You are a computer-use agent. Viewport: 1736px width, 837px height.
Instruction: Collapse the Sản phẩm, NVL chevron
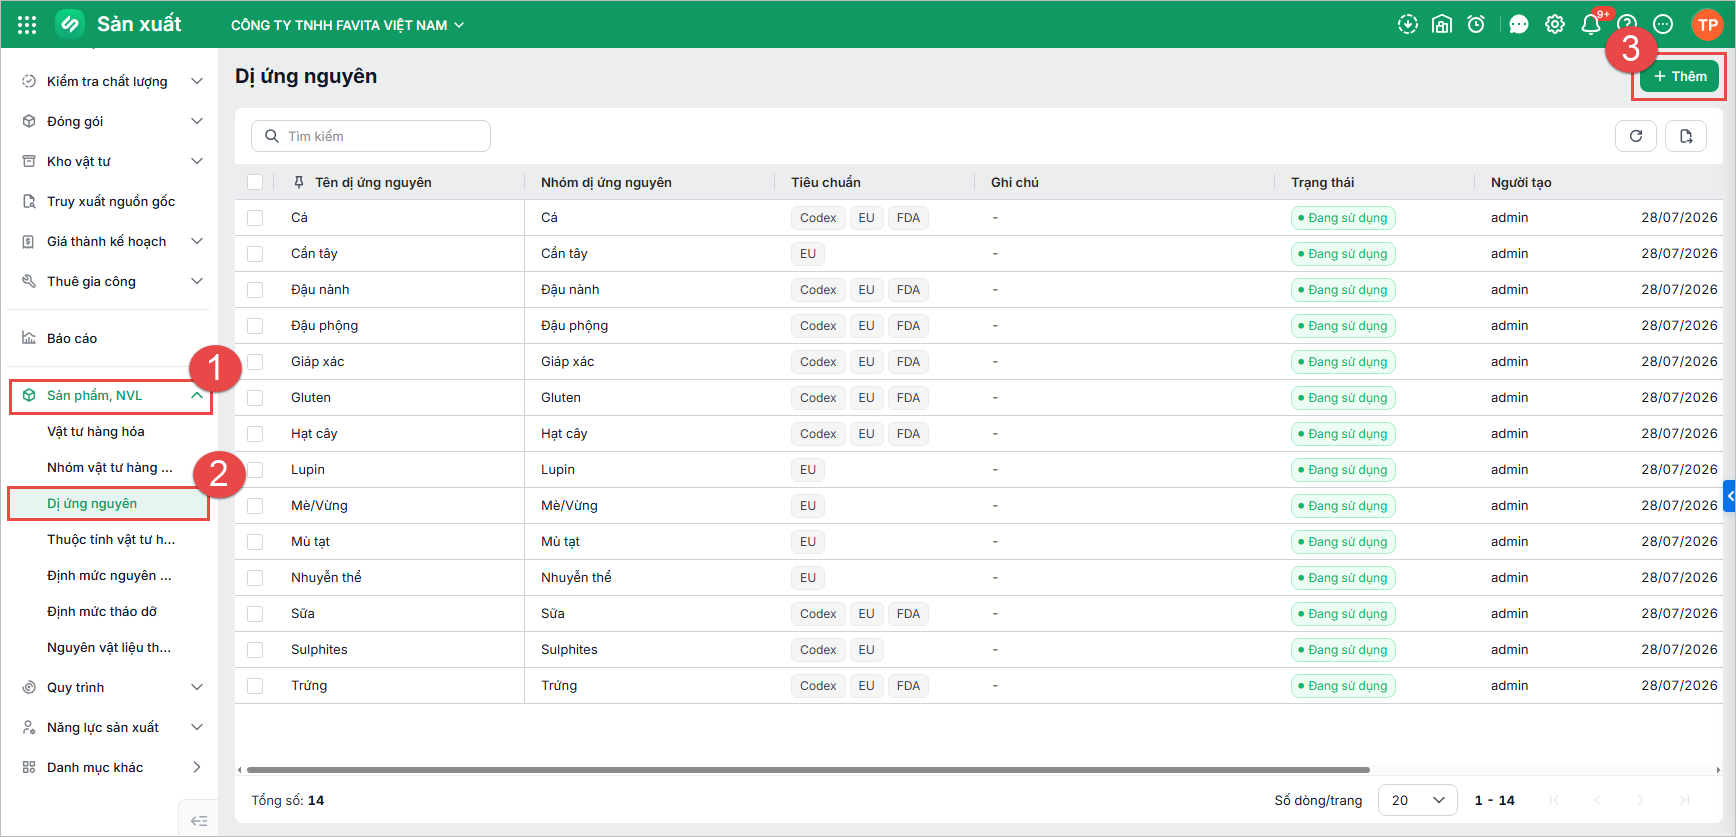[x=197, y=395]
